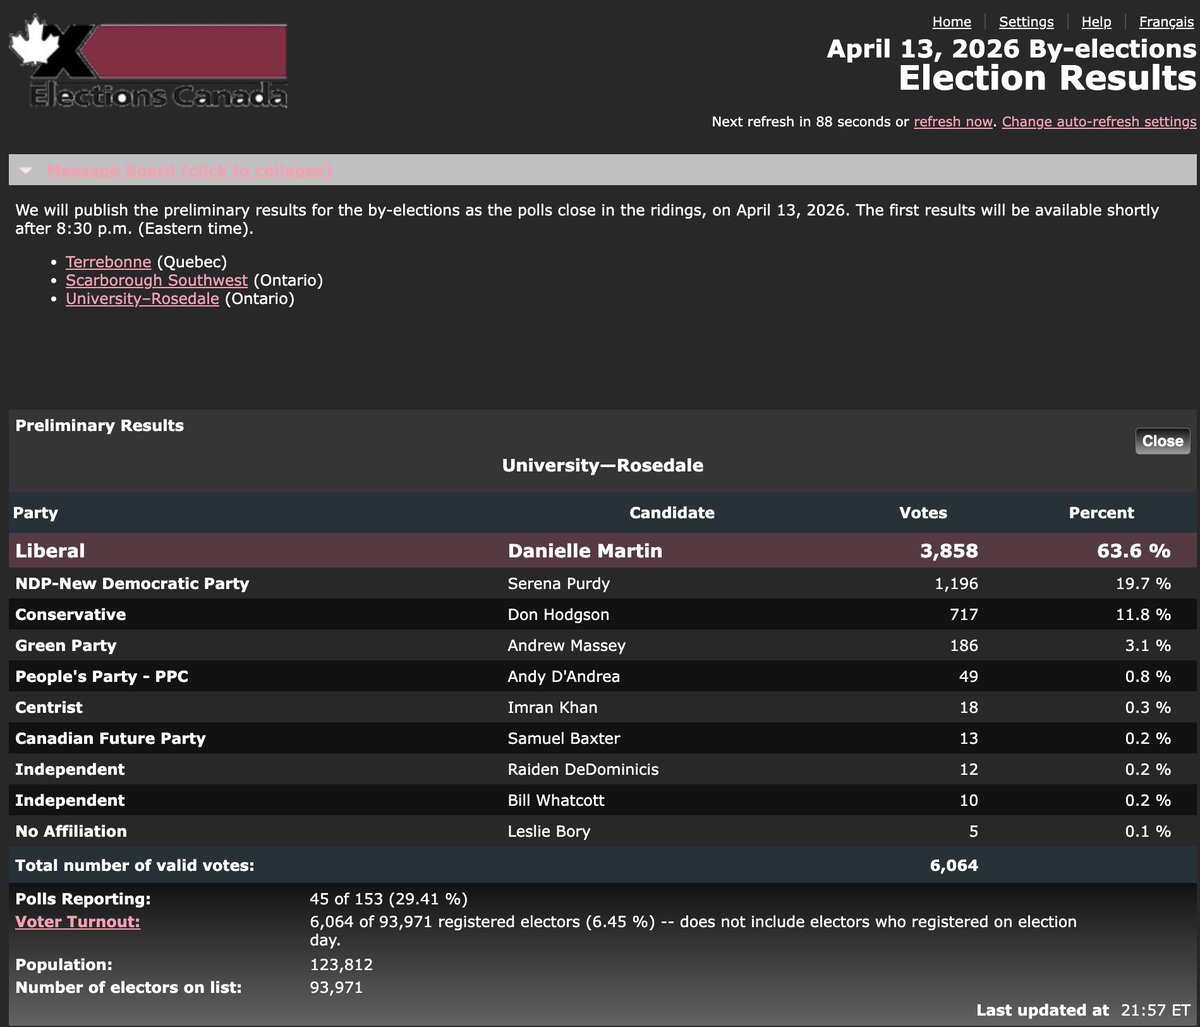The image size is (1200, 1027).
Task: Select the Candidate column header
Action: tap(672, 513)
